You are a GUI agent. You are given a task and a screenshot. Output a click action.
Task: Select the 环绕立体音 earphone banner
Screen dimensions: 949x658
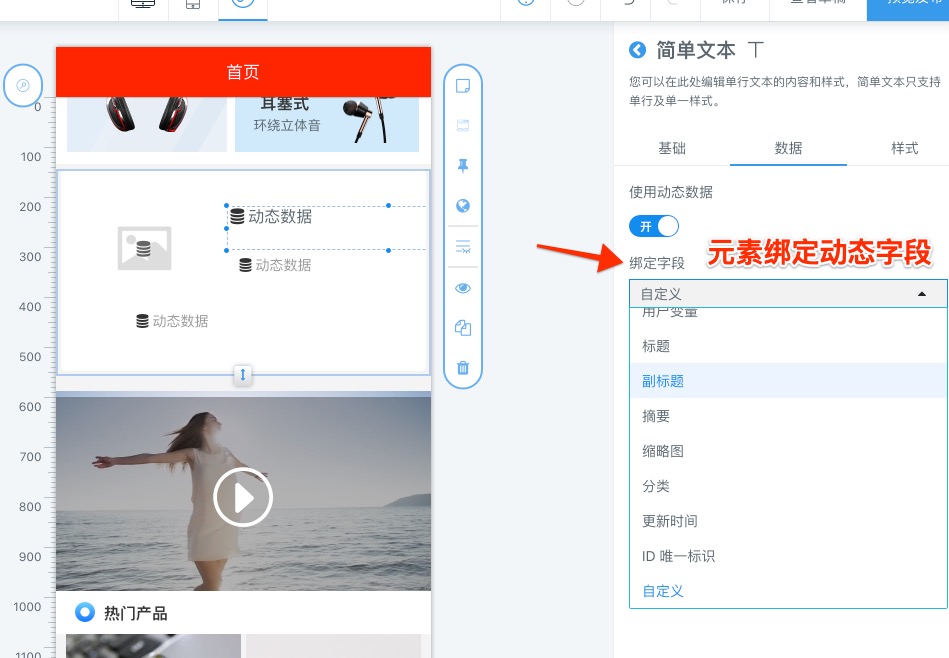click(327, 124)
